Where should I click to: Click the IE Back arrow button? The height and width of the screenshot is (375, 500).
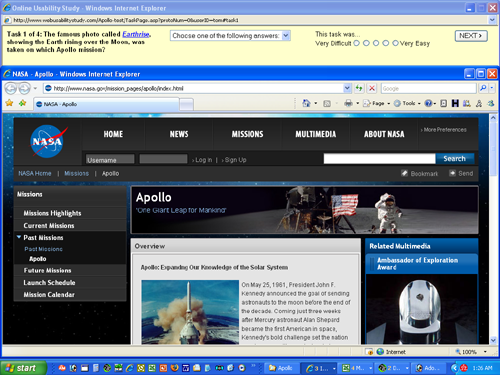coord(11,88)
